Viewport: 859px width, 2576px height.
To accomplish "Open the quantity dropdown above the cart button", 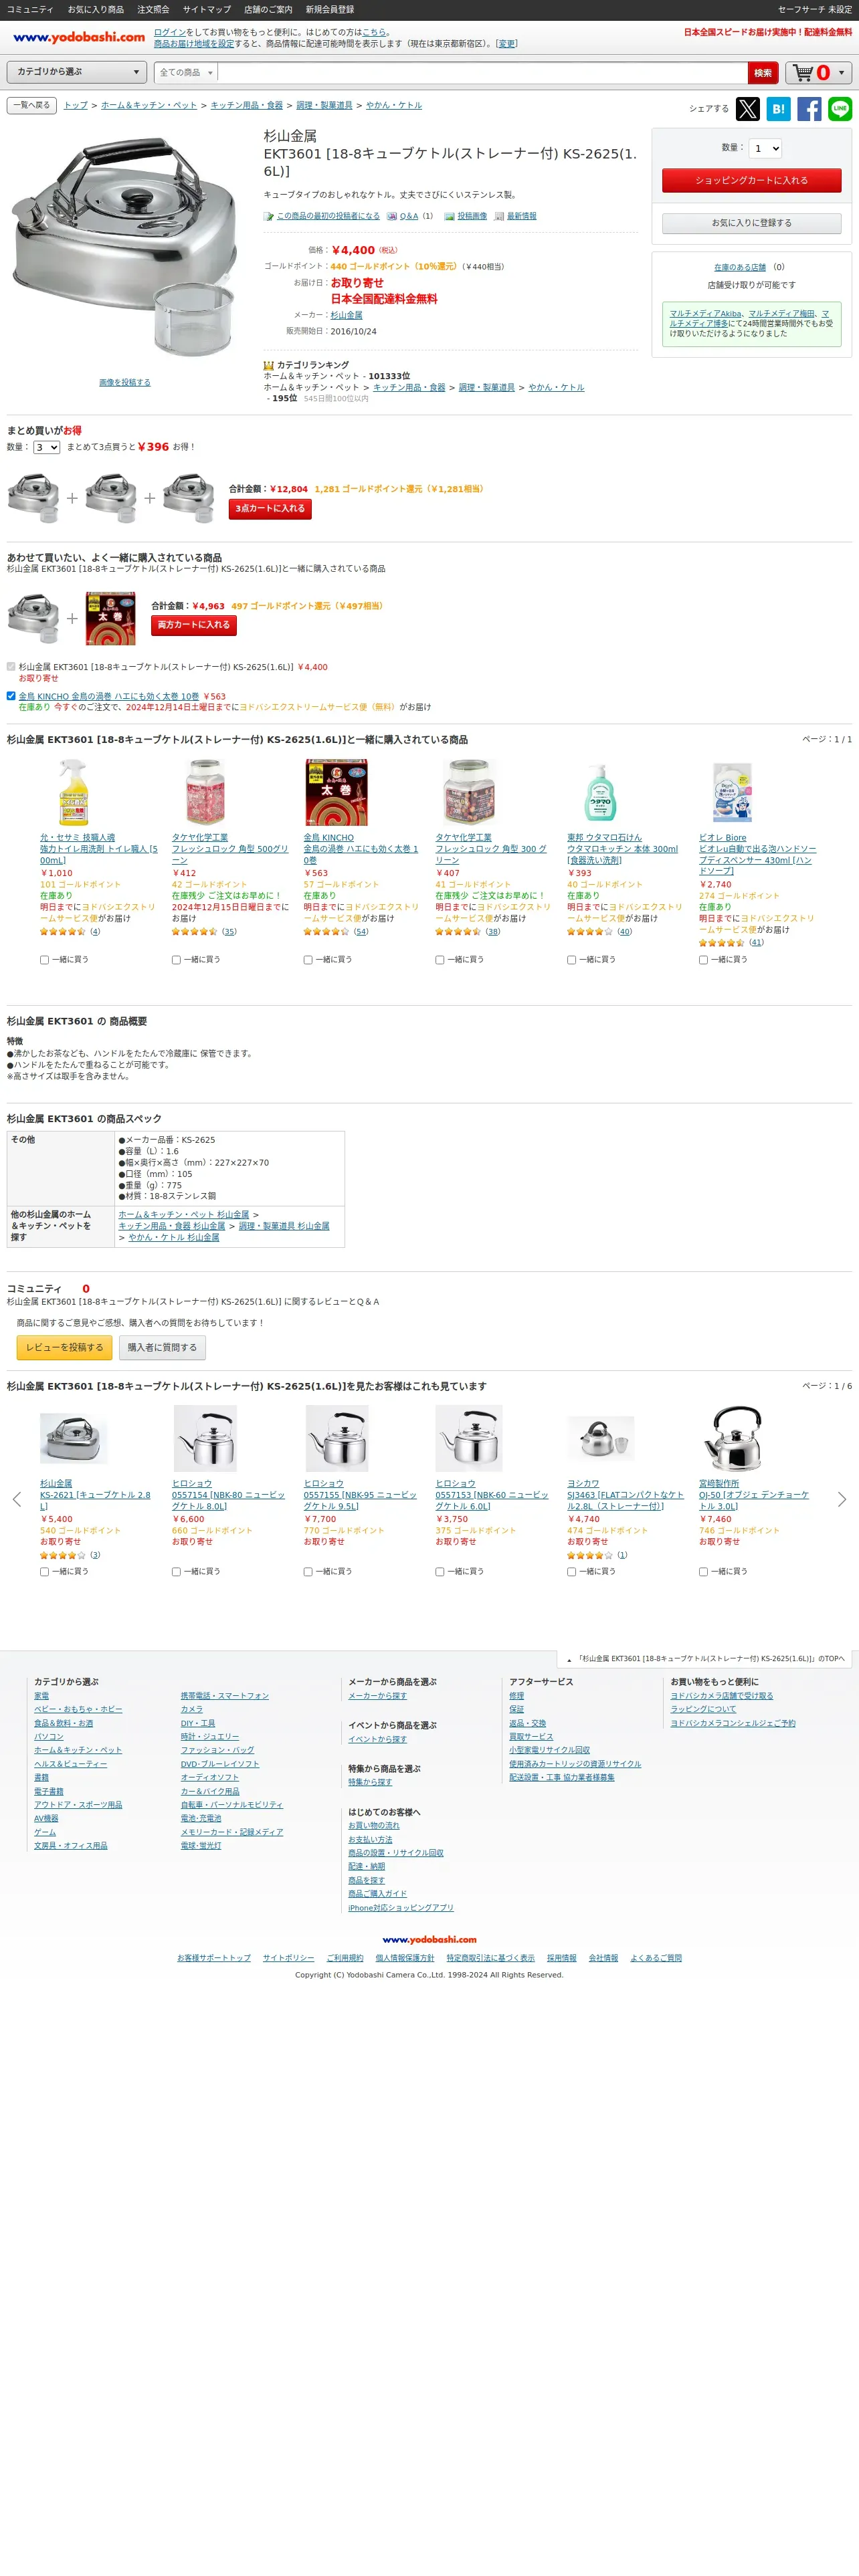I will [x=765, y=148].
